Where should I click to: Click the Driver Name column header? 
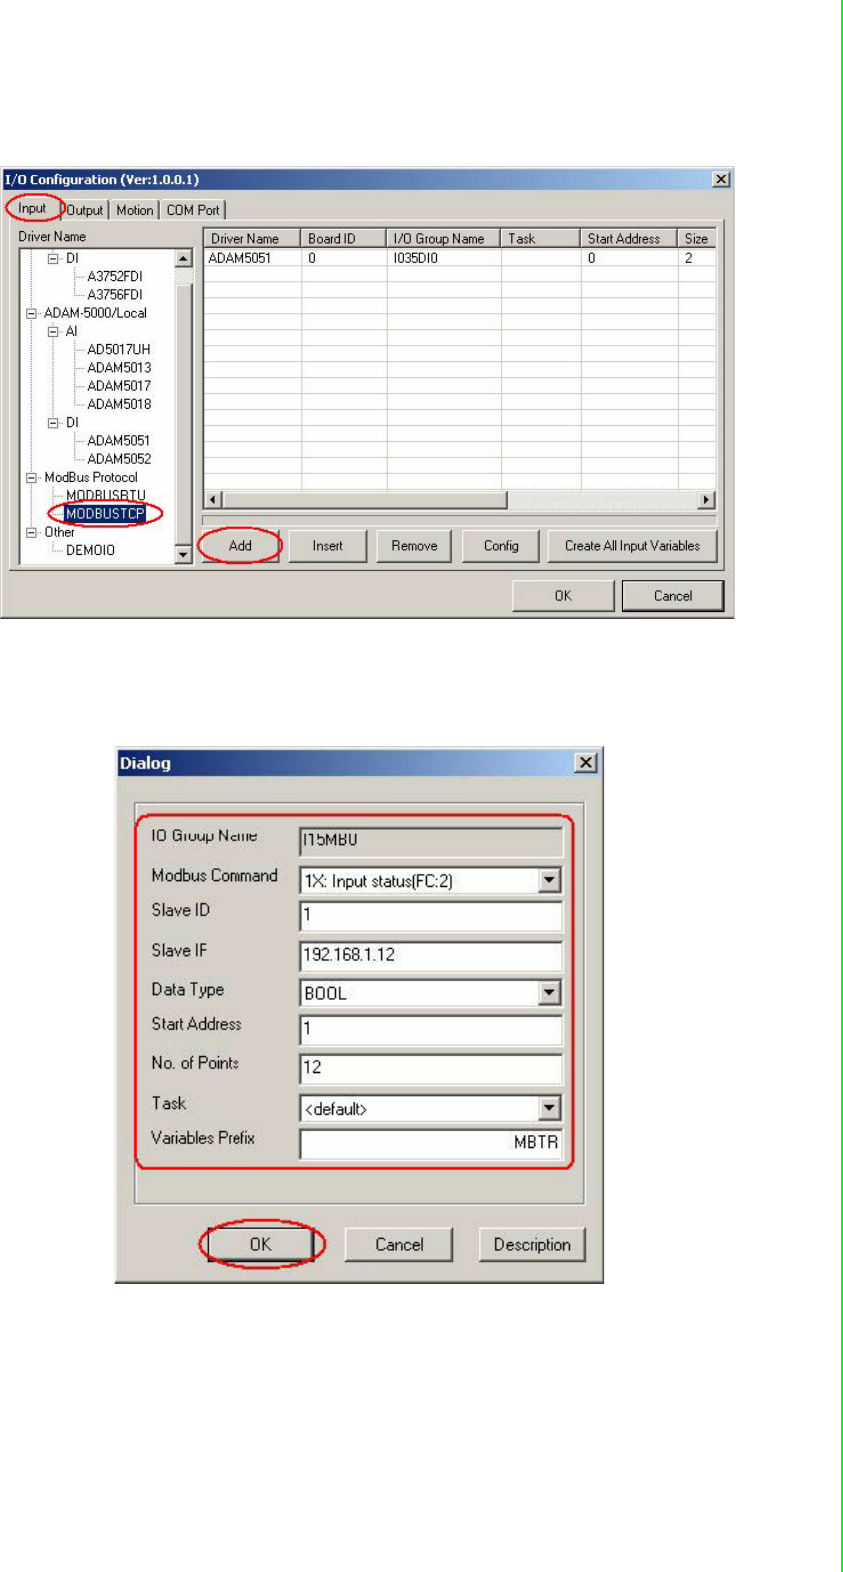coord(252,239)
